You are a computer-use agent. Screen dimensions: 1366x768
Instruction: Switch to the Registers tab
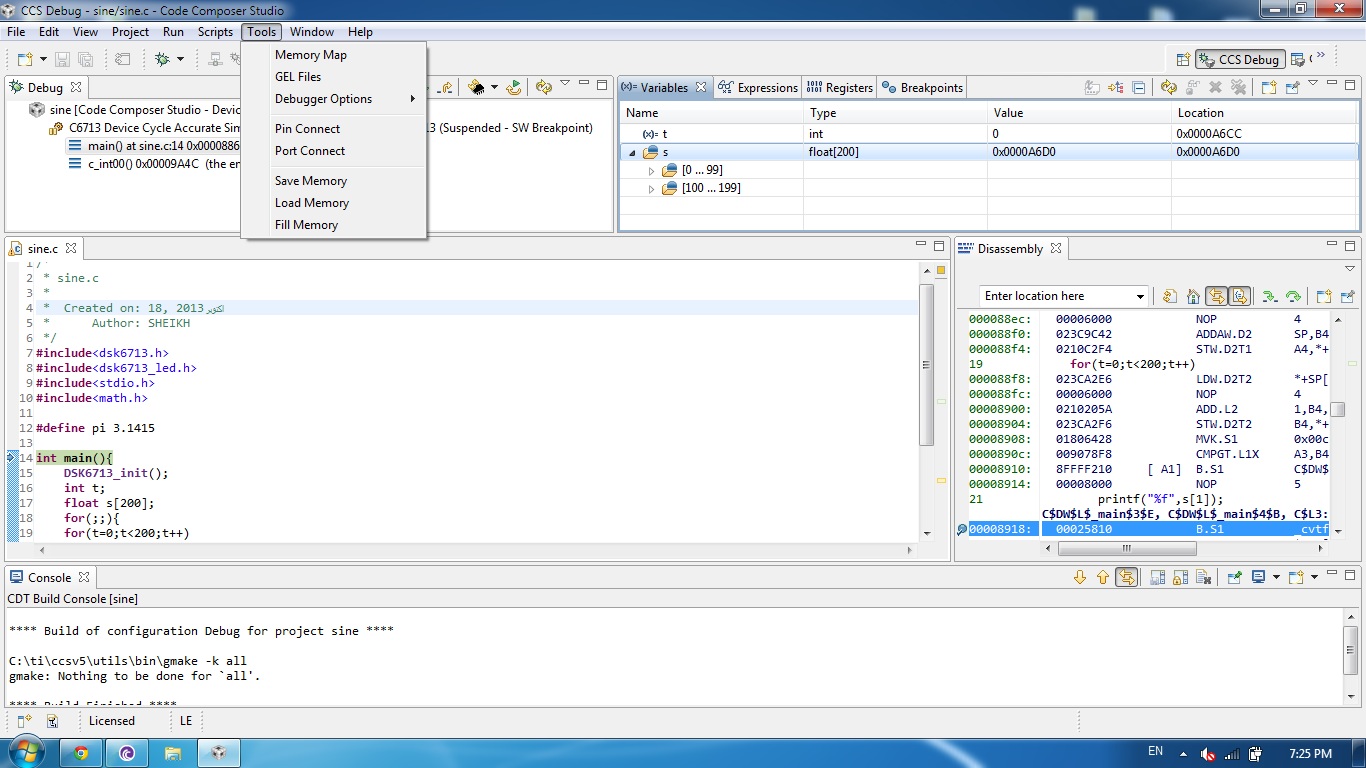pos(840,88)
